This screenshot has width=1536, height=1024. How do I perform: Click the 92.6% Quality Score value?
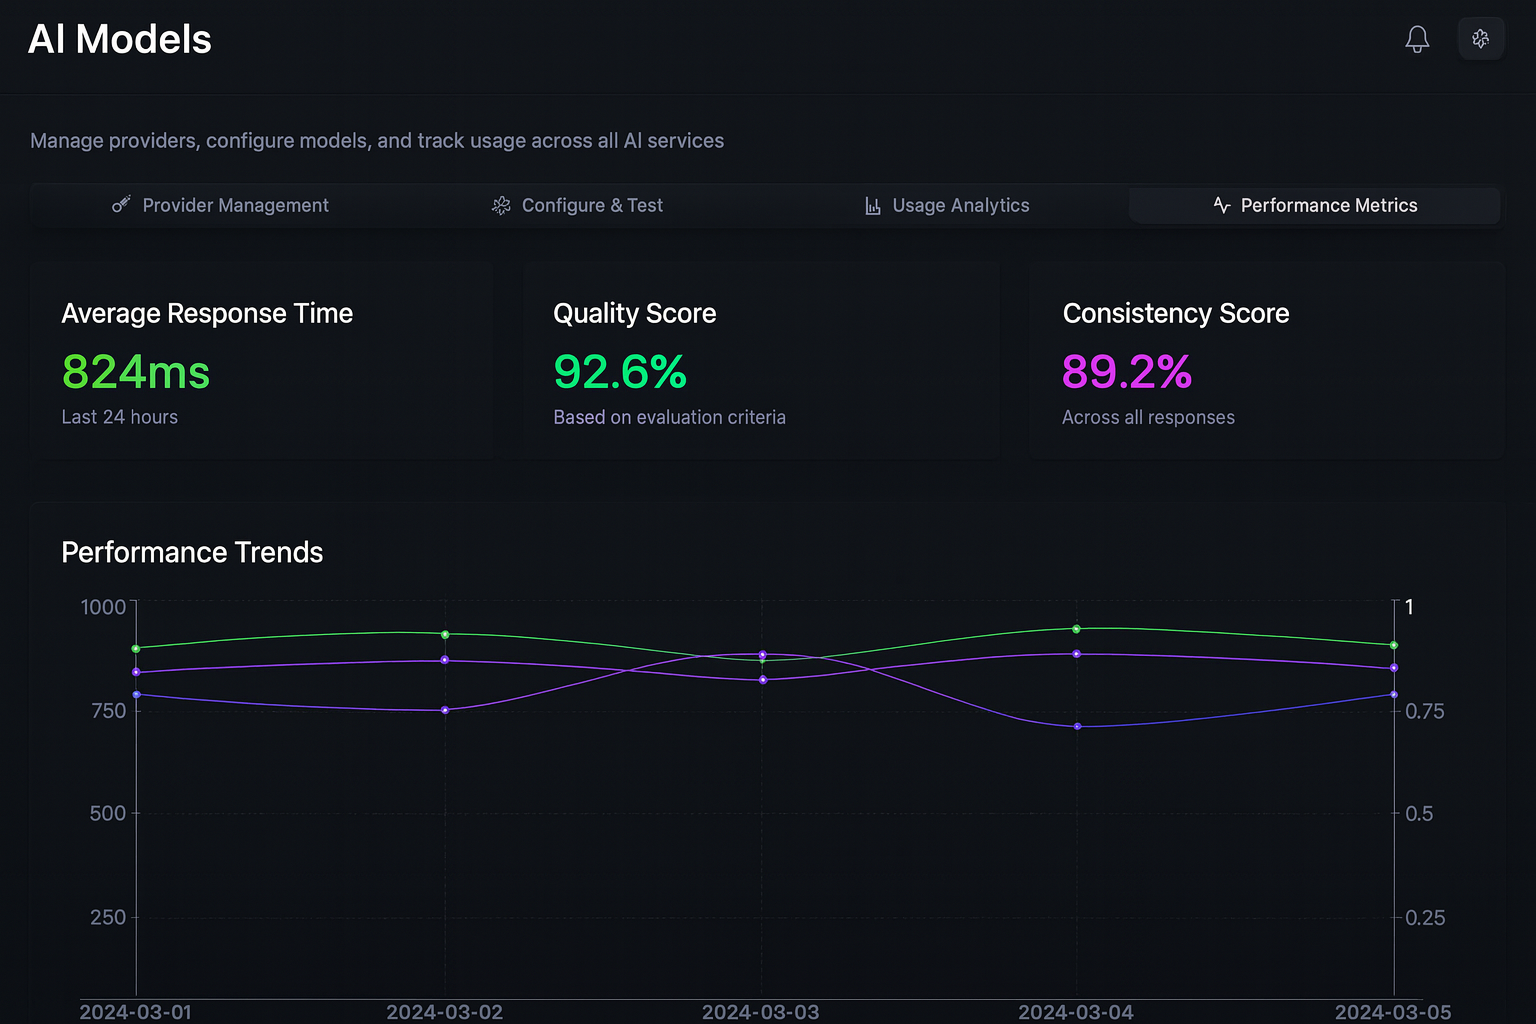coord(620,372)
